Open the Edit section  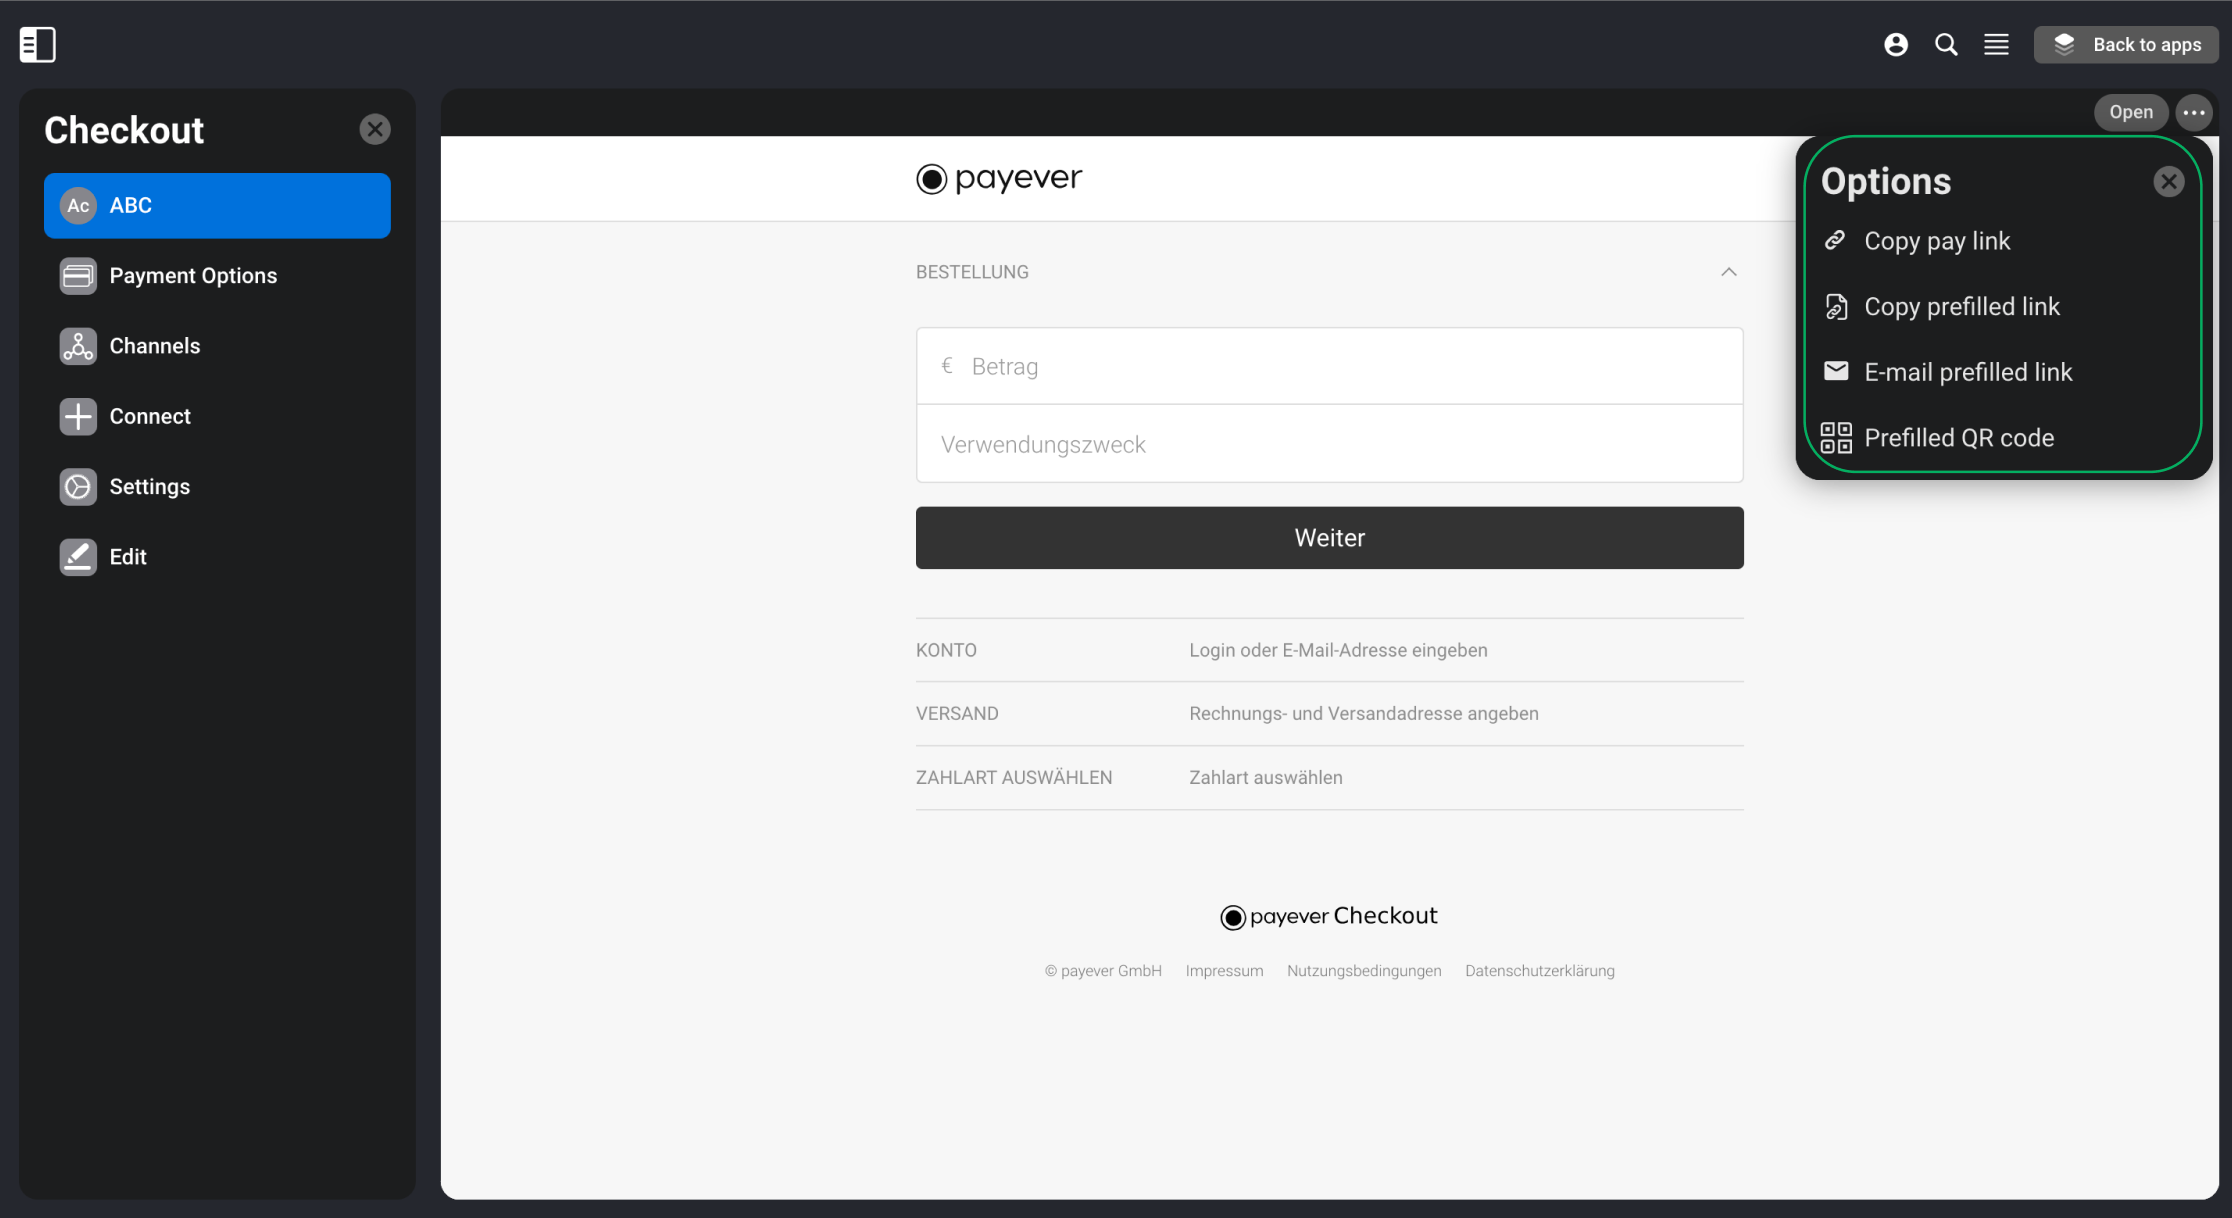click(x=217, y=556)
